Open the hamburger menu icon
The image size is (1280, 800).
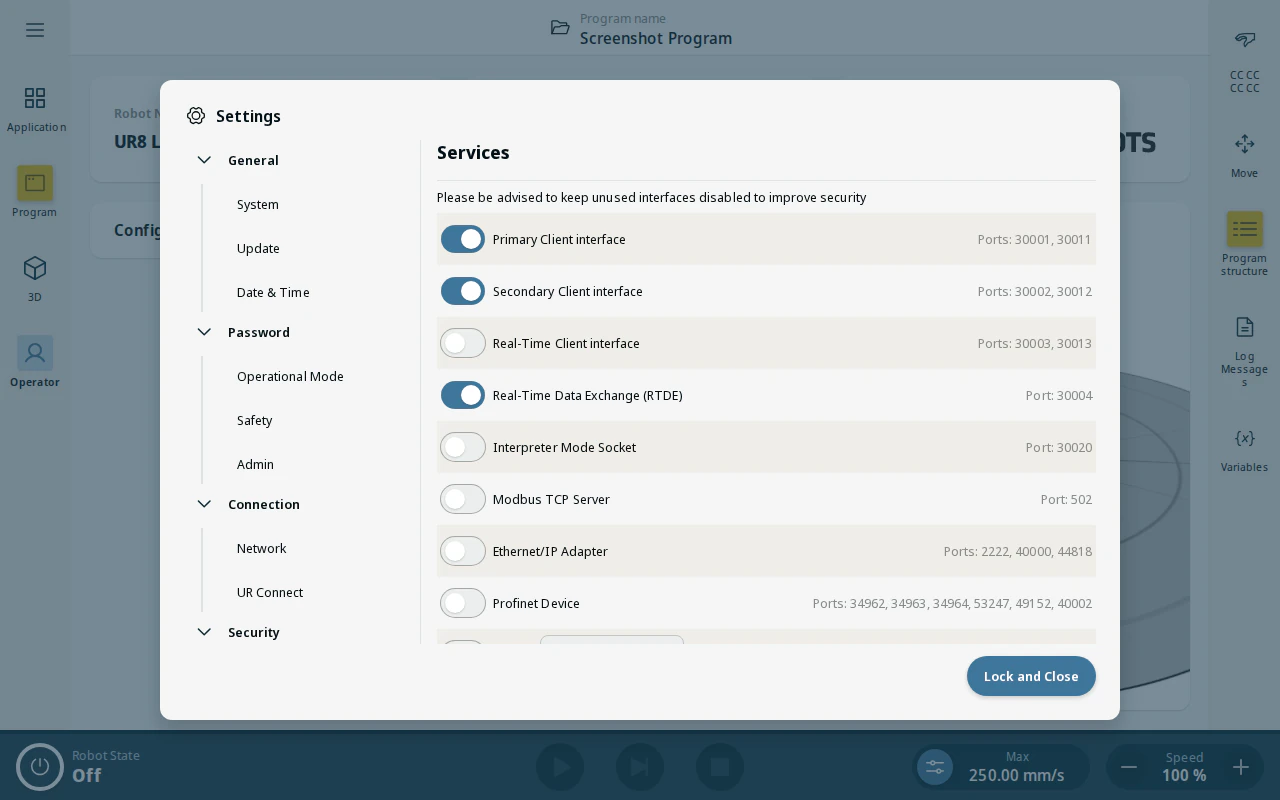point(35,30)
